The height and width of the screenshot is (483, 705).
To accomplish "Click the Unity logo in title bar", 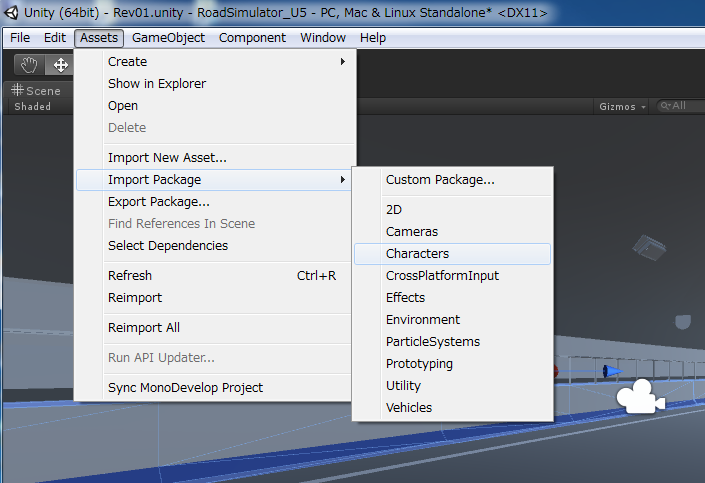I will pos(11,13).
